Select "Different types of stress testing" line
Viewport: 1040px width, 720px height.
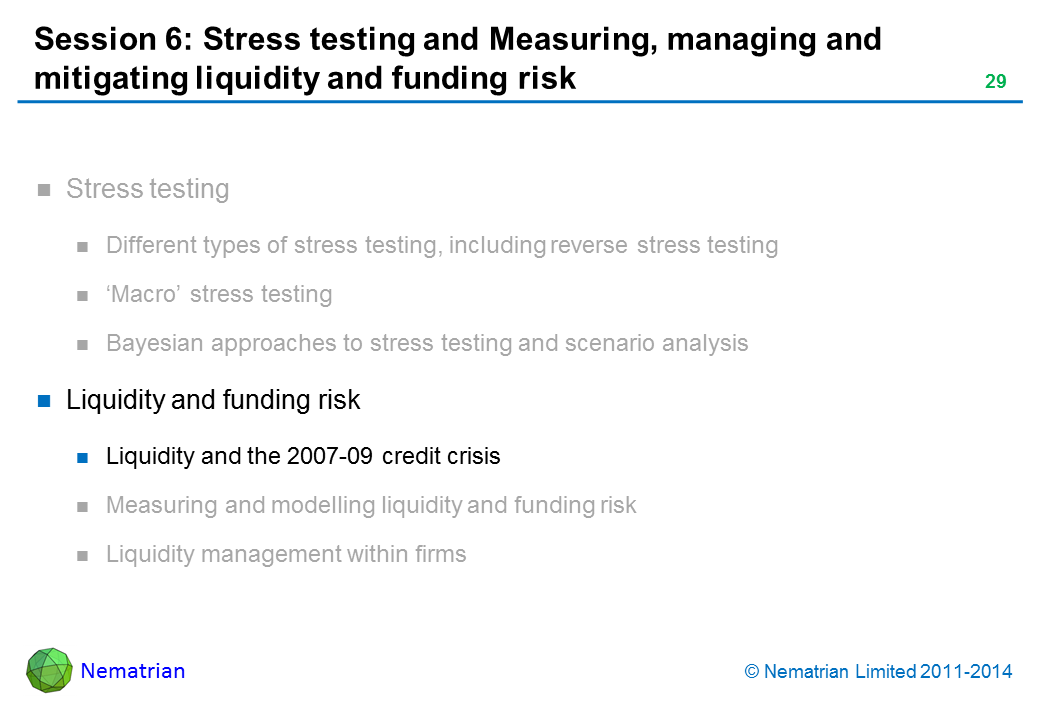point(441,245)
